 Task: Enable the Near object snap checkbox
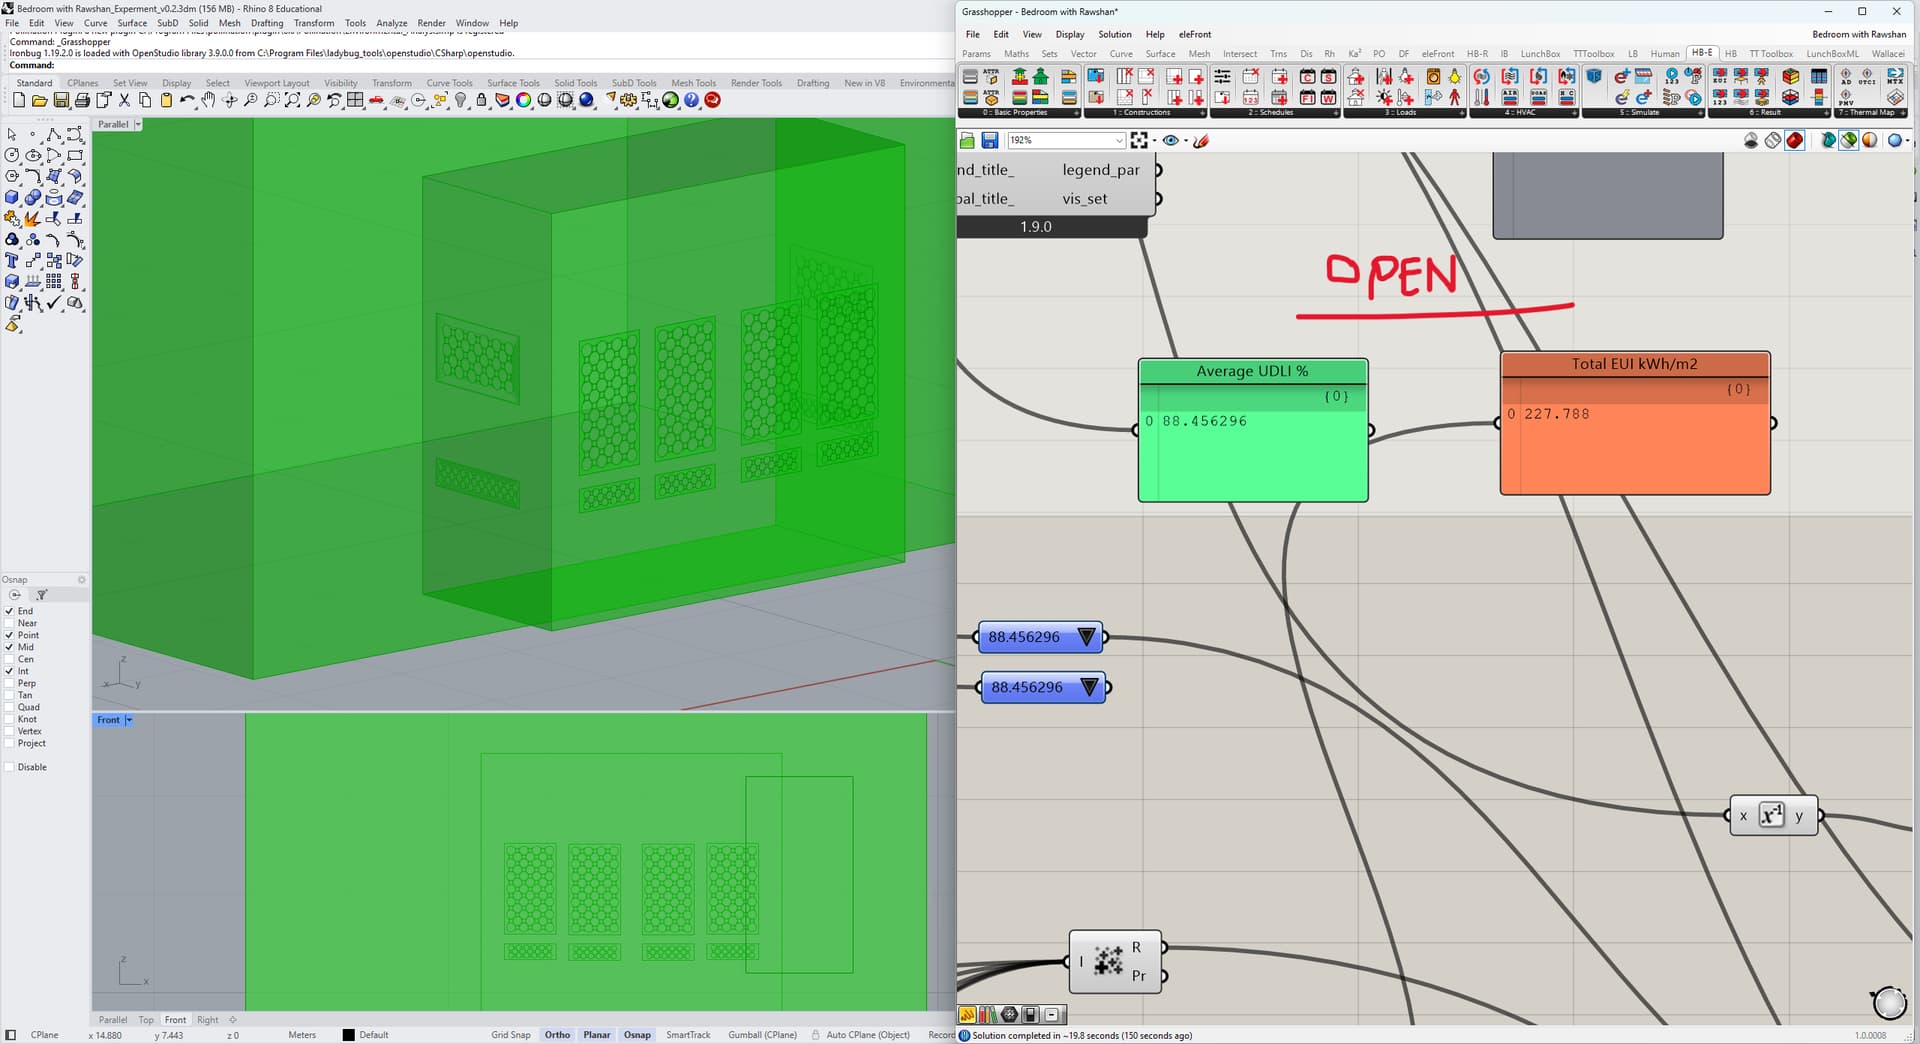10,623
